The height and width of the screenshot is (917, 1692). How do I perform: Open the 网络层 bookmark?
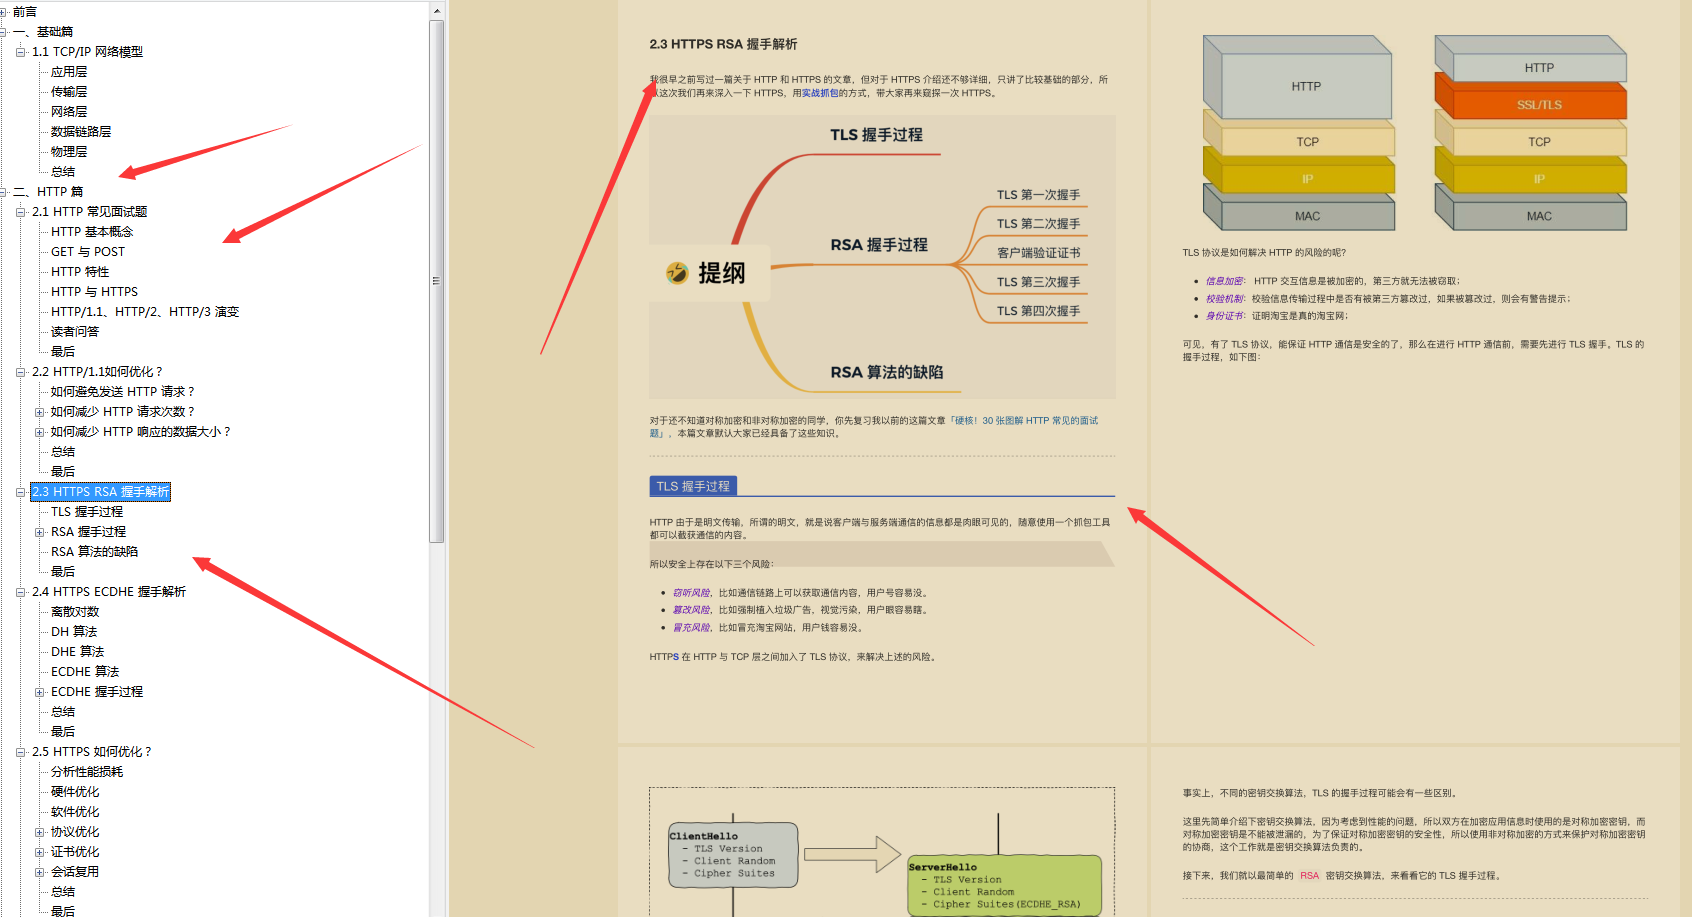[x=69, y=112]
